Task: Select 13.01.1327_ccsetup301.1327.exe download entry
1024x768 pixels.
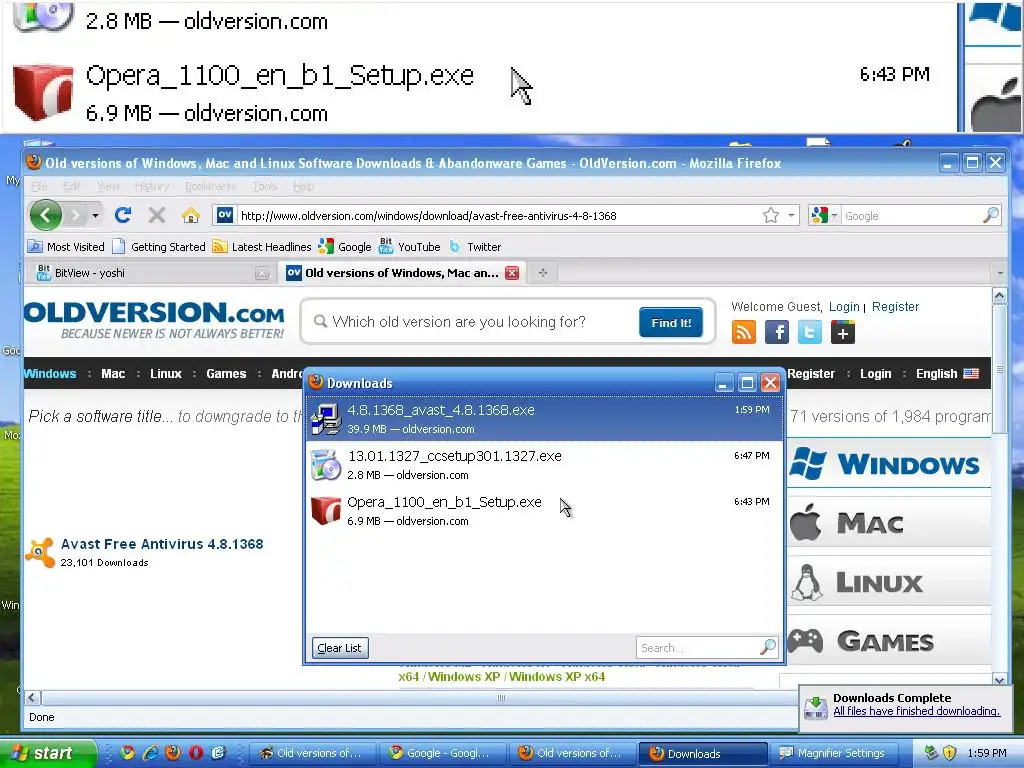Action: [544, 464]
